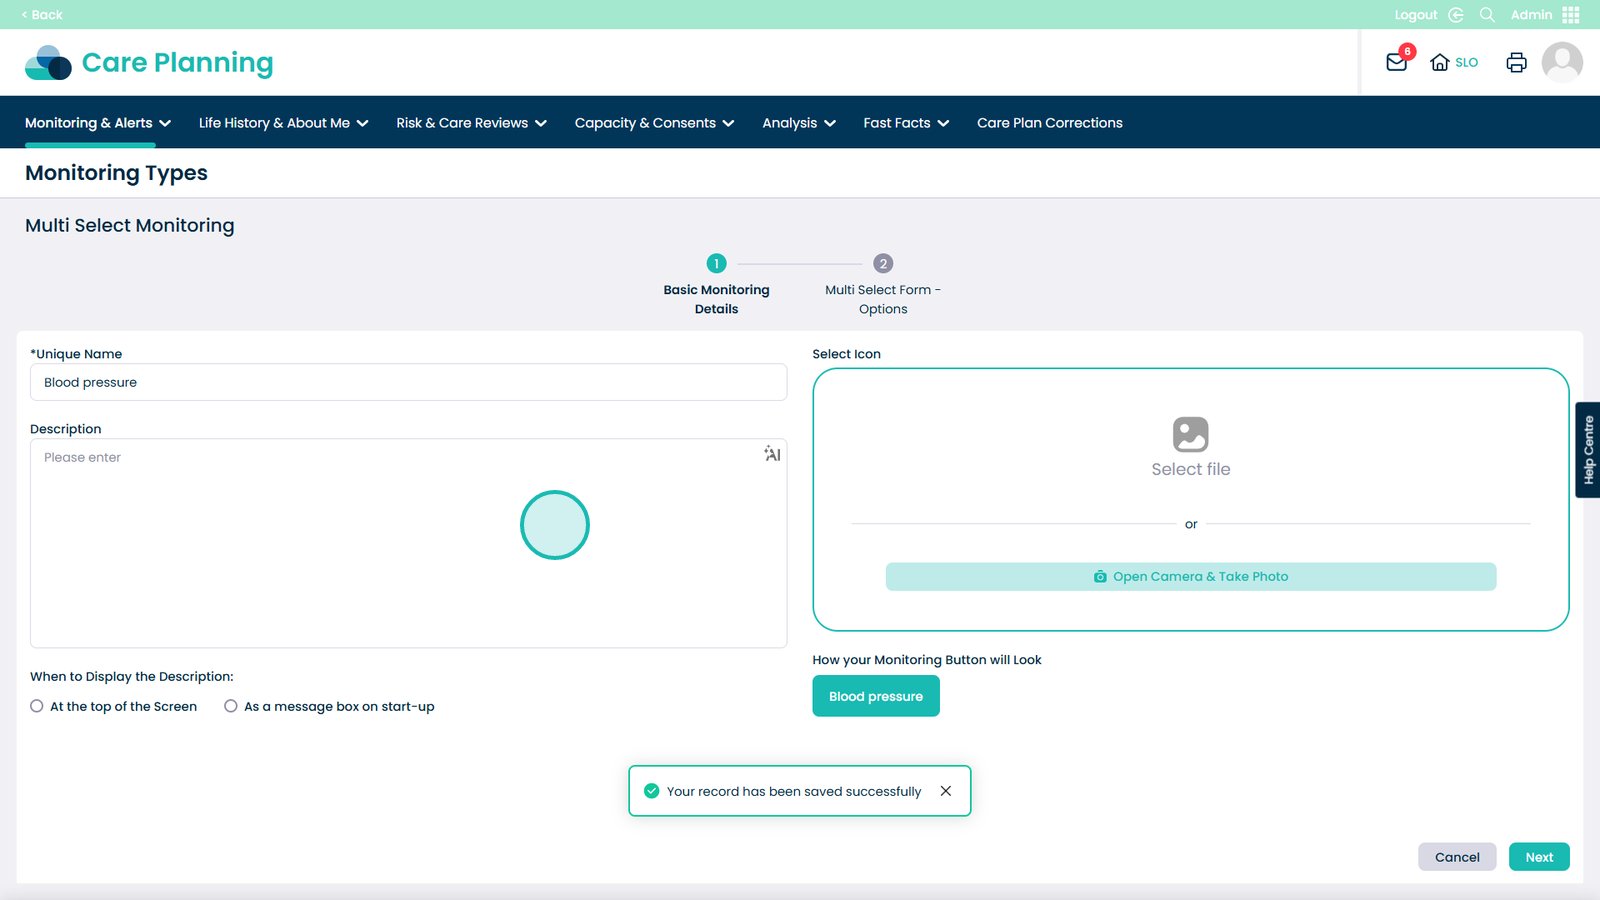The height and width of the screenshot is (900, 1600).
Task: Dismiss the saved successfully notification
Action: [945, 791]
